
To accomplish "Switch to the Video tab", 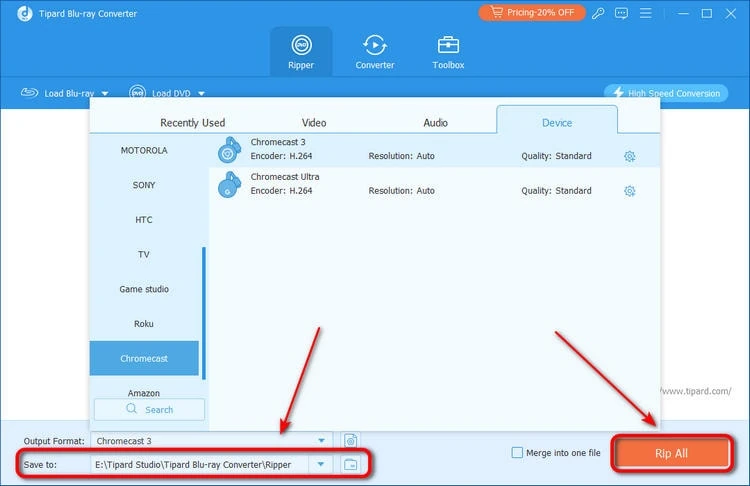I will 314,123.
